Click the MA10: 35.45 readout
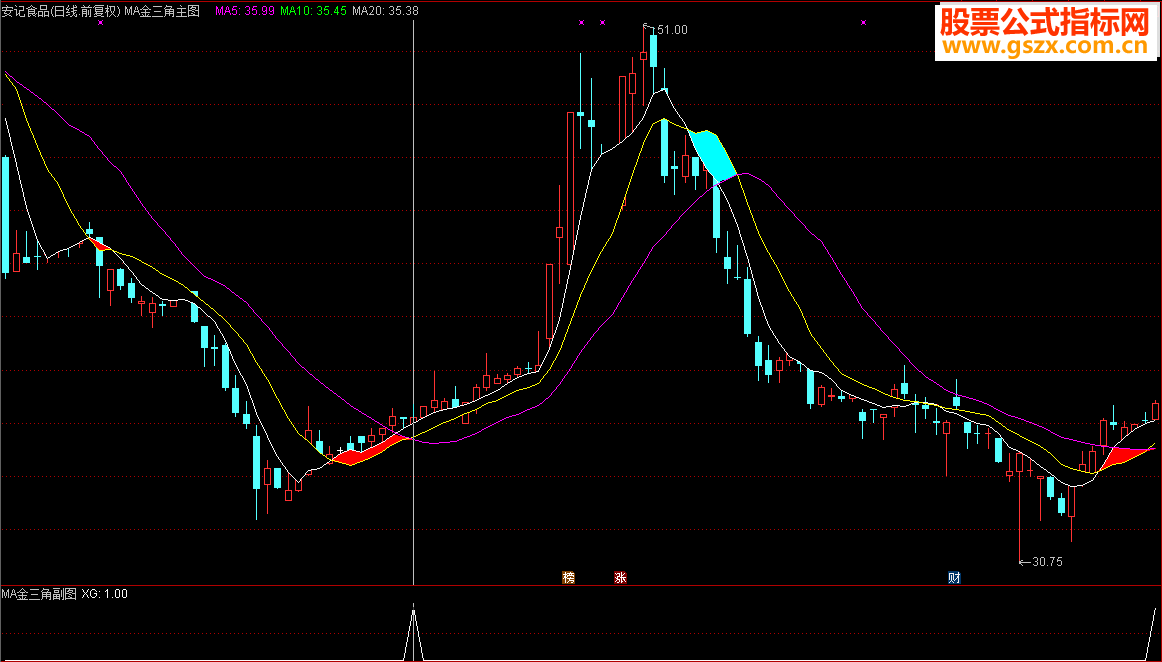1162x662 pixels. click(313, 11)
